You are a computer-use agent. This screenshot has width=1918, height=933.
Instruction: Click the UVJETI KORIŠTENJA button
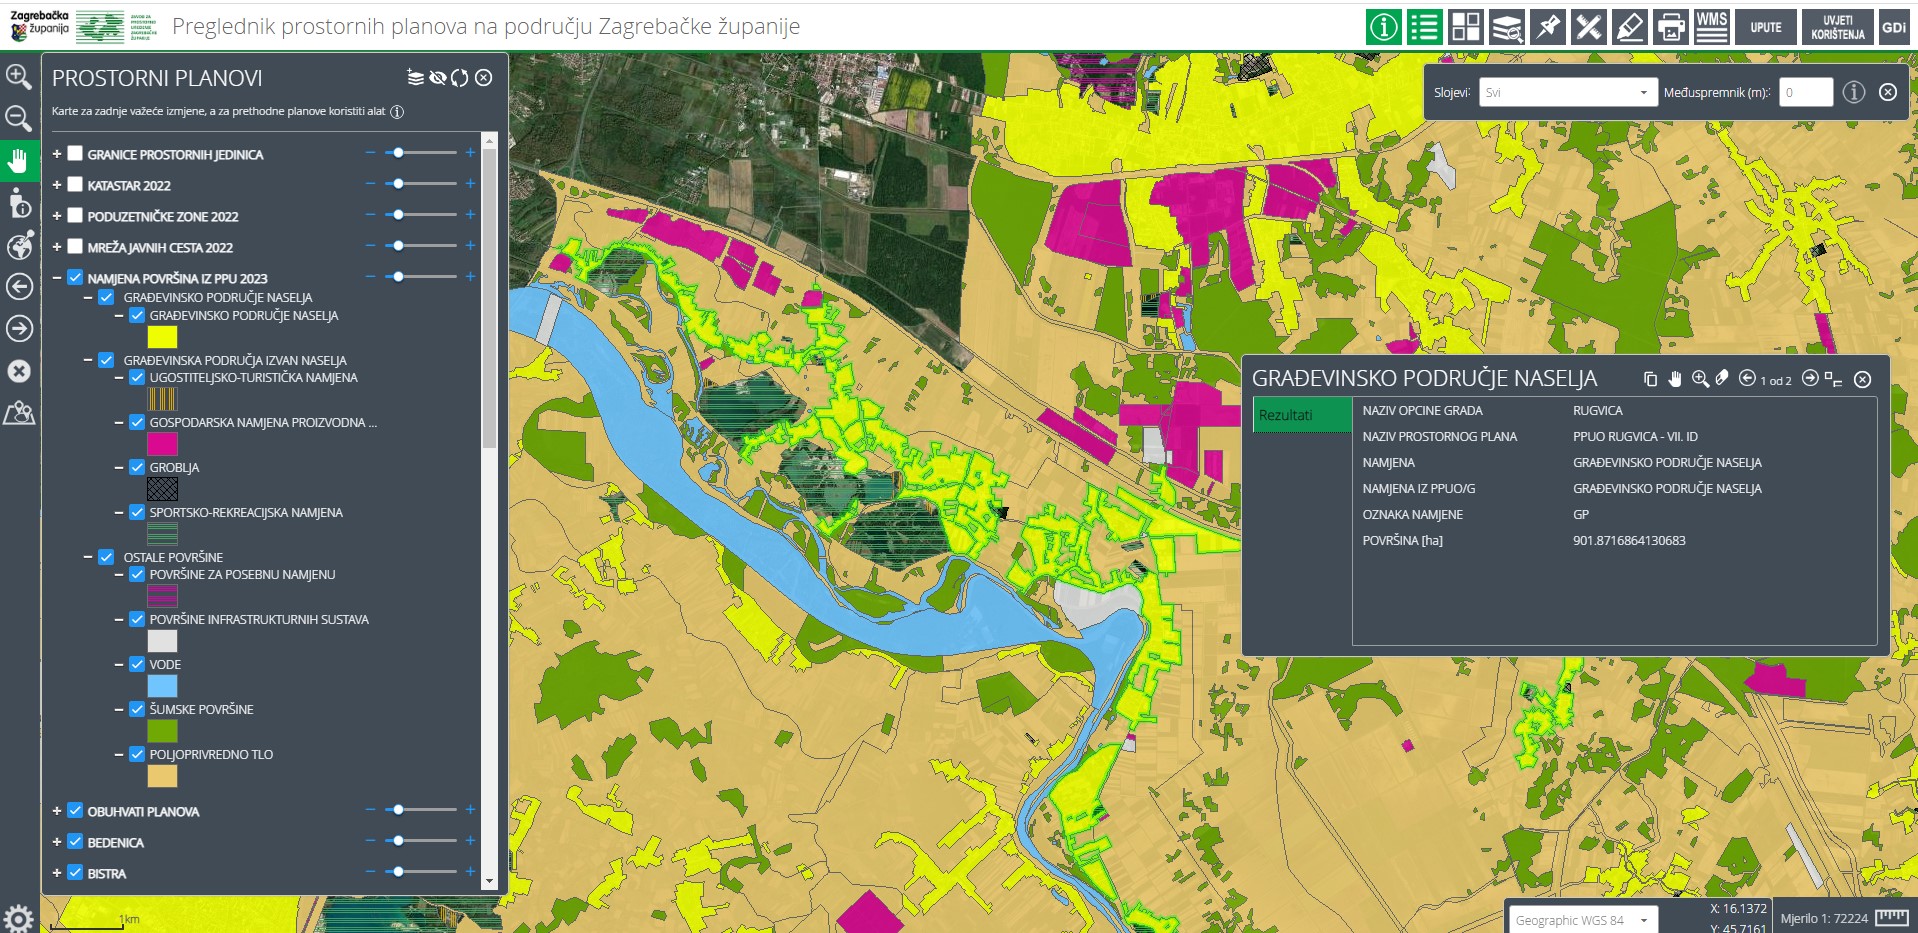(1837, 27)
